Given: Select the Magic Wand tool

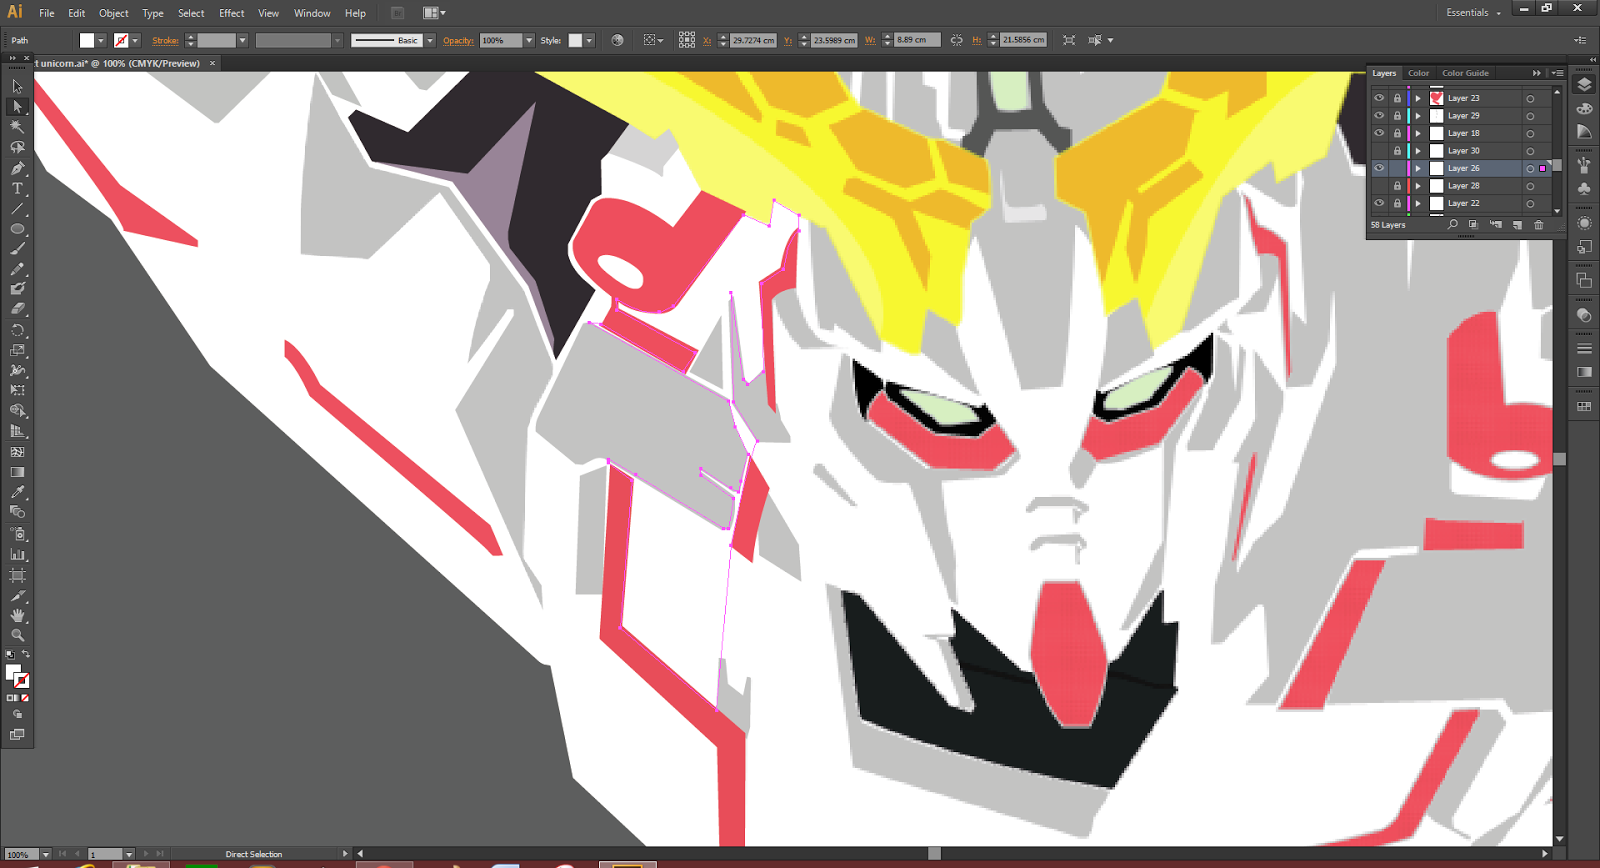Looking at the screenshot, I should pyautogui.click(x=17, y=127).
